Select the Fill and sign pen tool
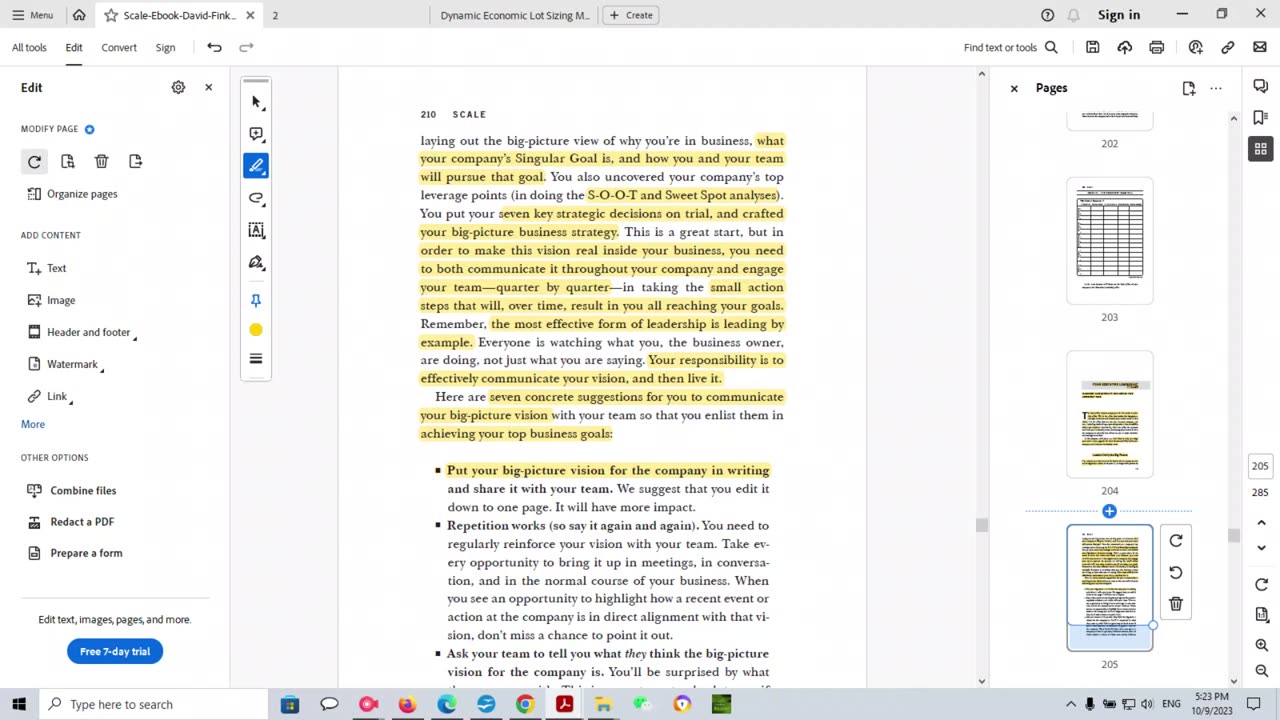The image size is (1280, 720). point(256,262)
